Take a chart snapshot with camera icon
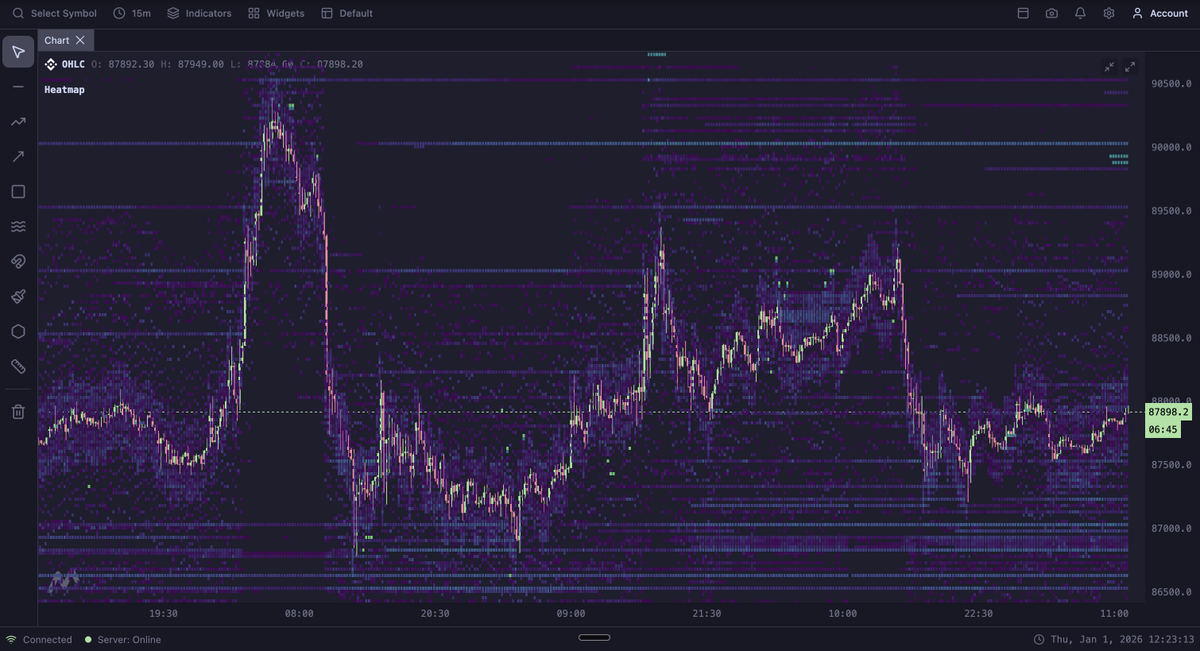 (1052, 13)
